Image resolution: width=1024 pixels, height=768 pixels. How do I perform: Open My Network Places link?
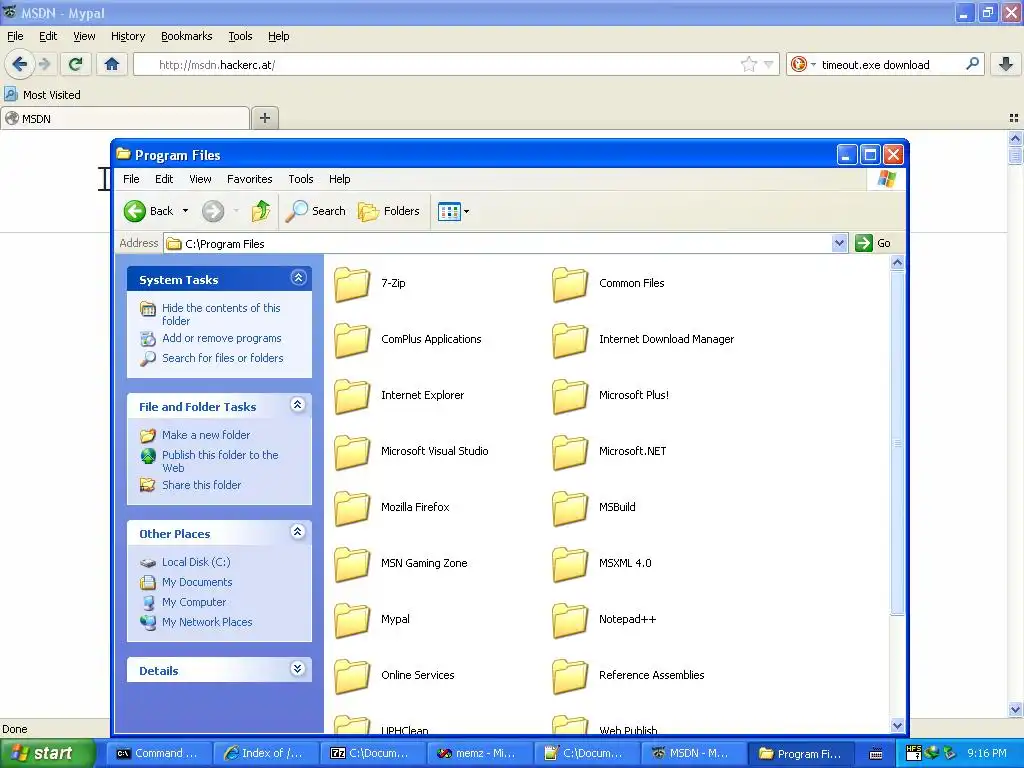207,622
